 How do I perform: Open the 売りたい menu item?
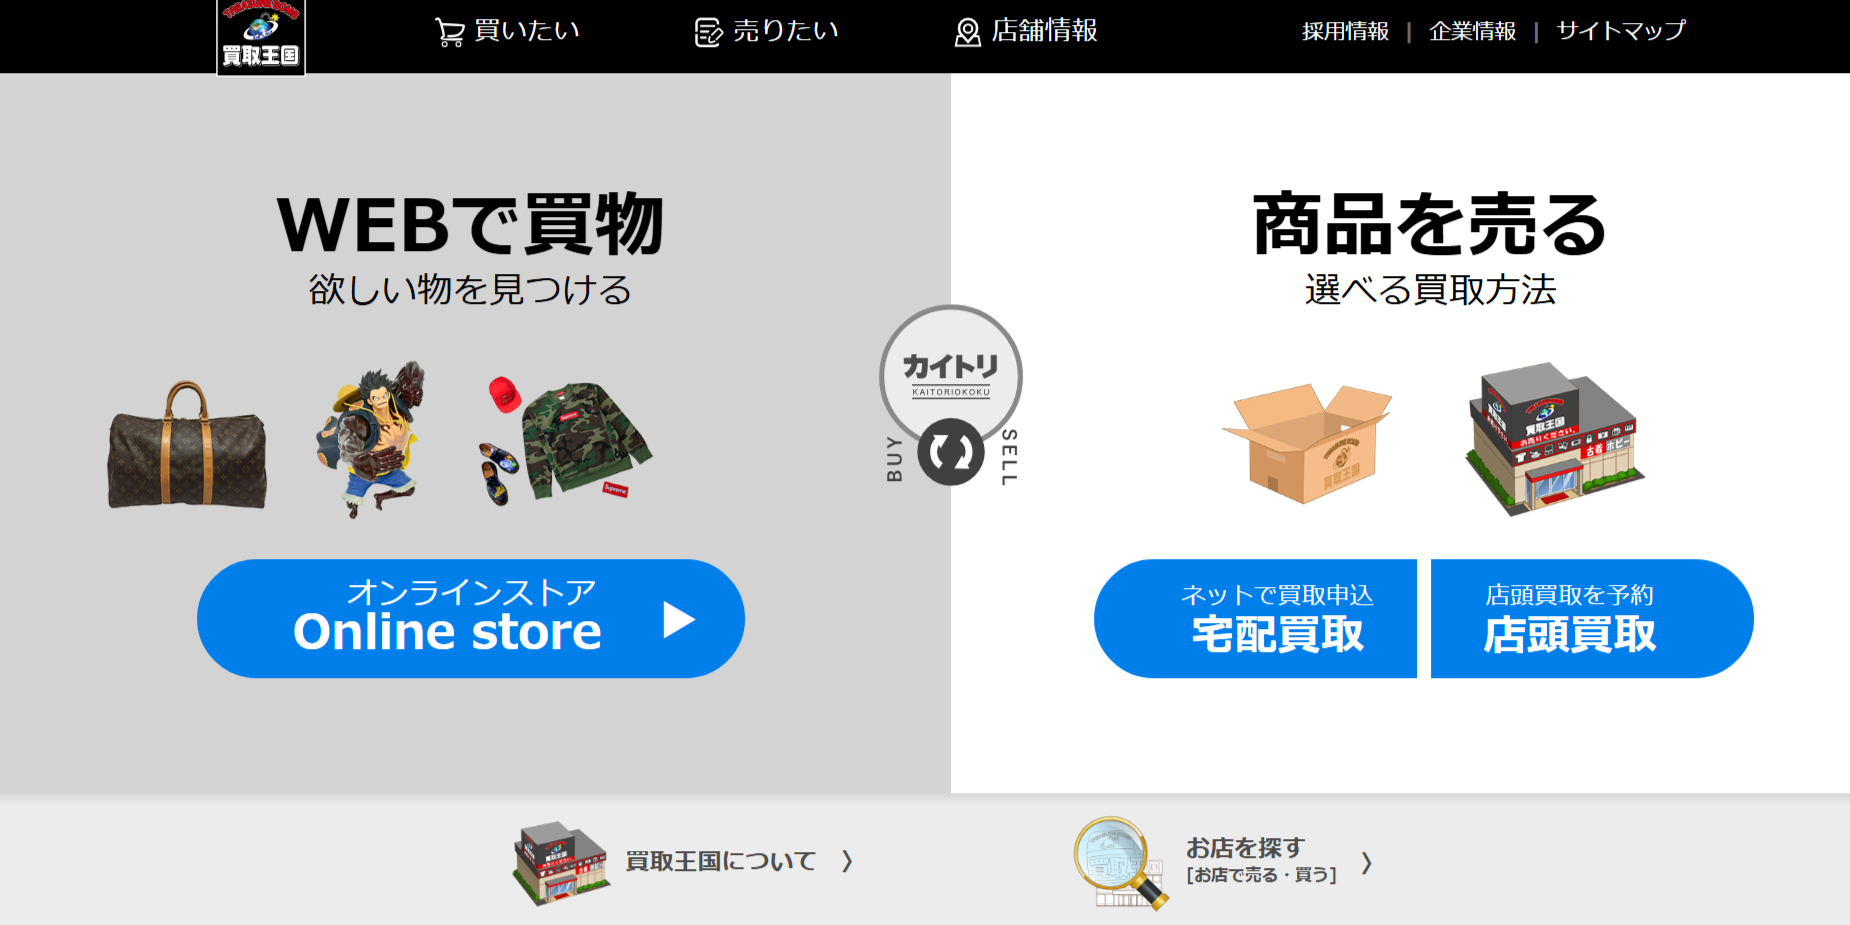767,32
